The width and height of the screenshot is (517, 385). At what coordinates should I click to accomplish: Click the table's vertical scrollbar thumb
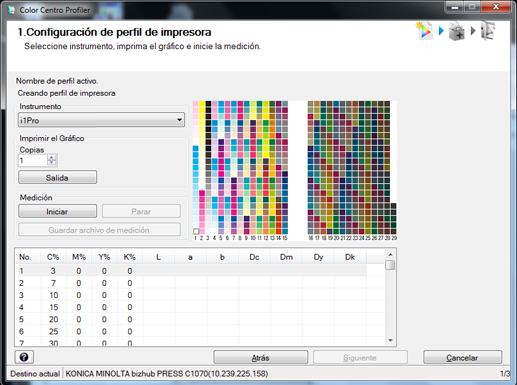(390, 265)
